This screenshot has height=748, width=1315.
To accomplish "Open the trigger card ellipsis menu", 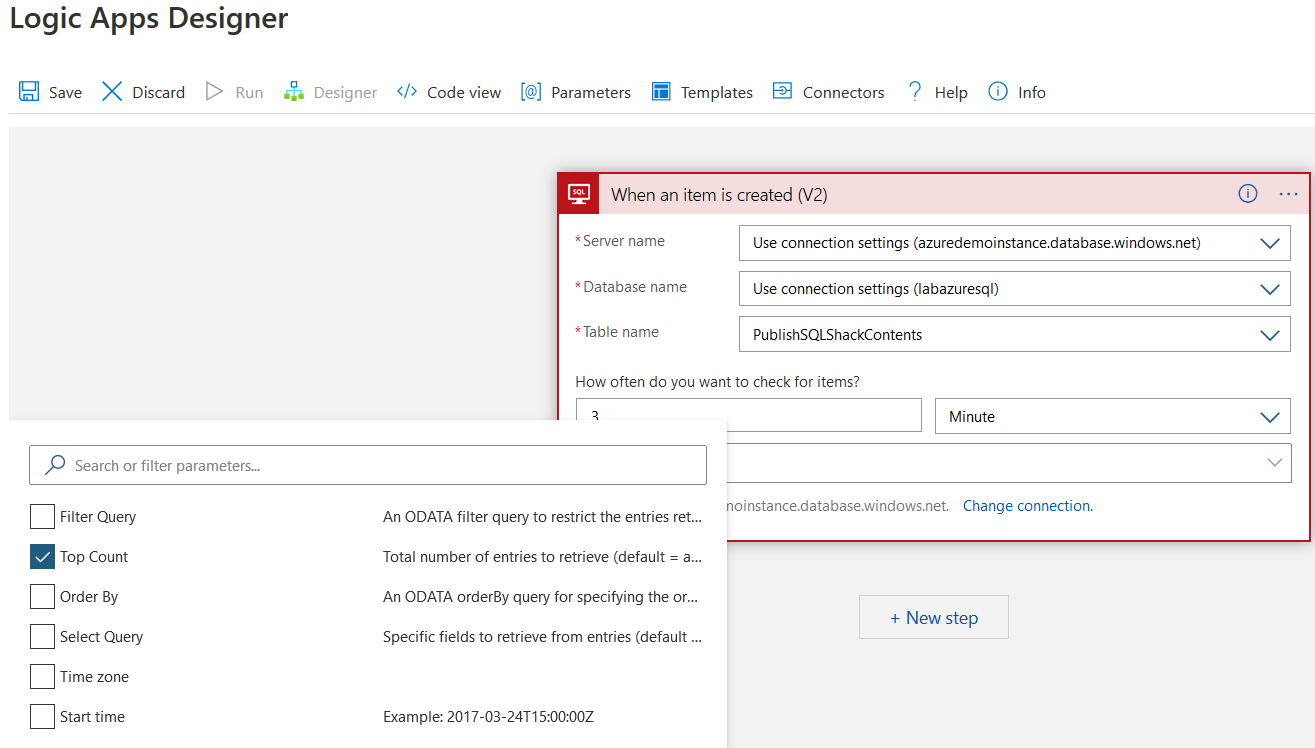I will click(x=1288, y=194).
